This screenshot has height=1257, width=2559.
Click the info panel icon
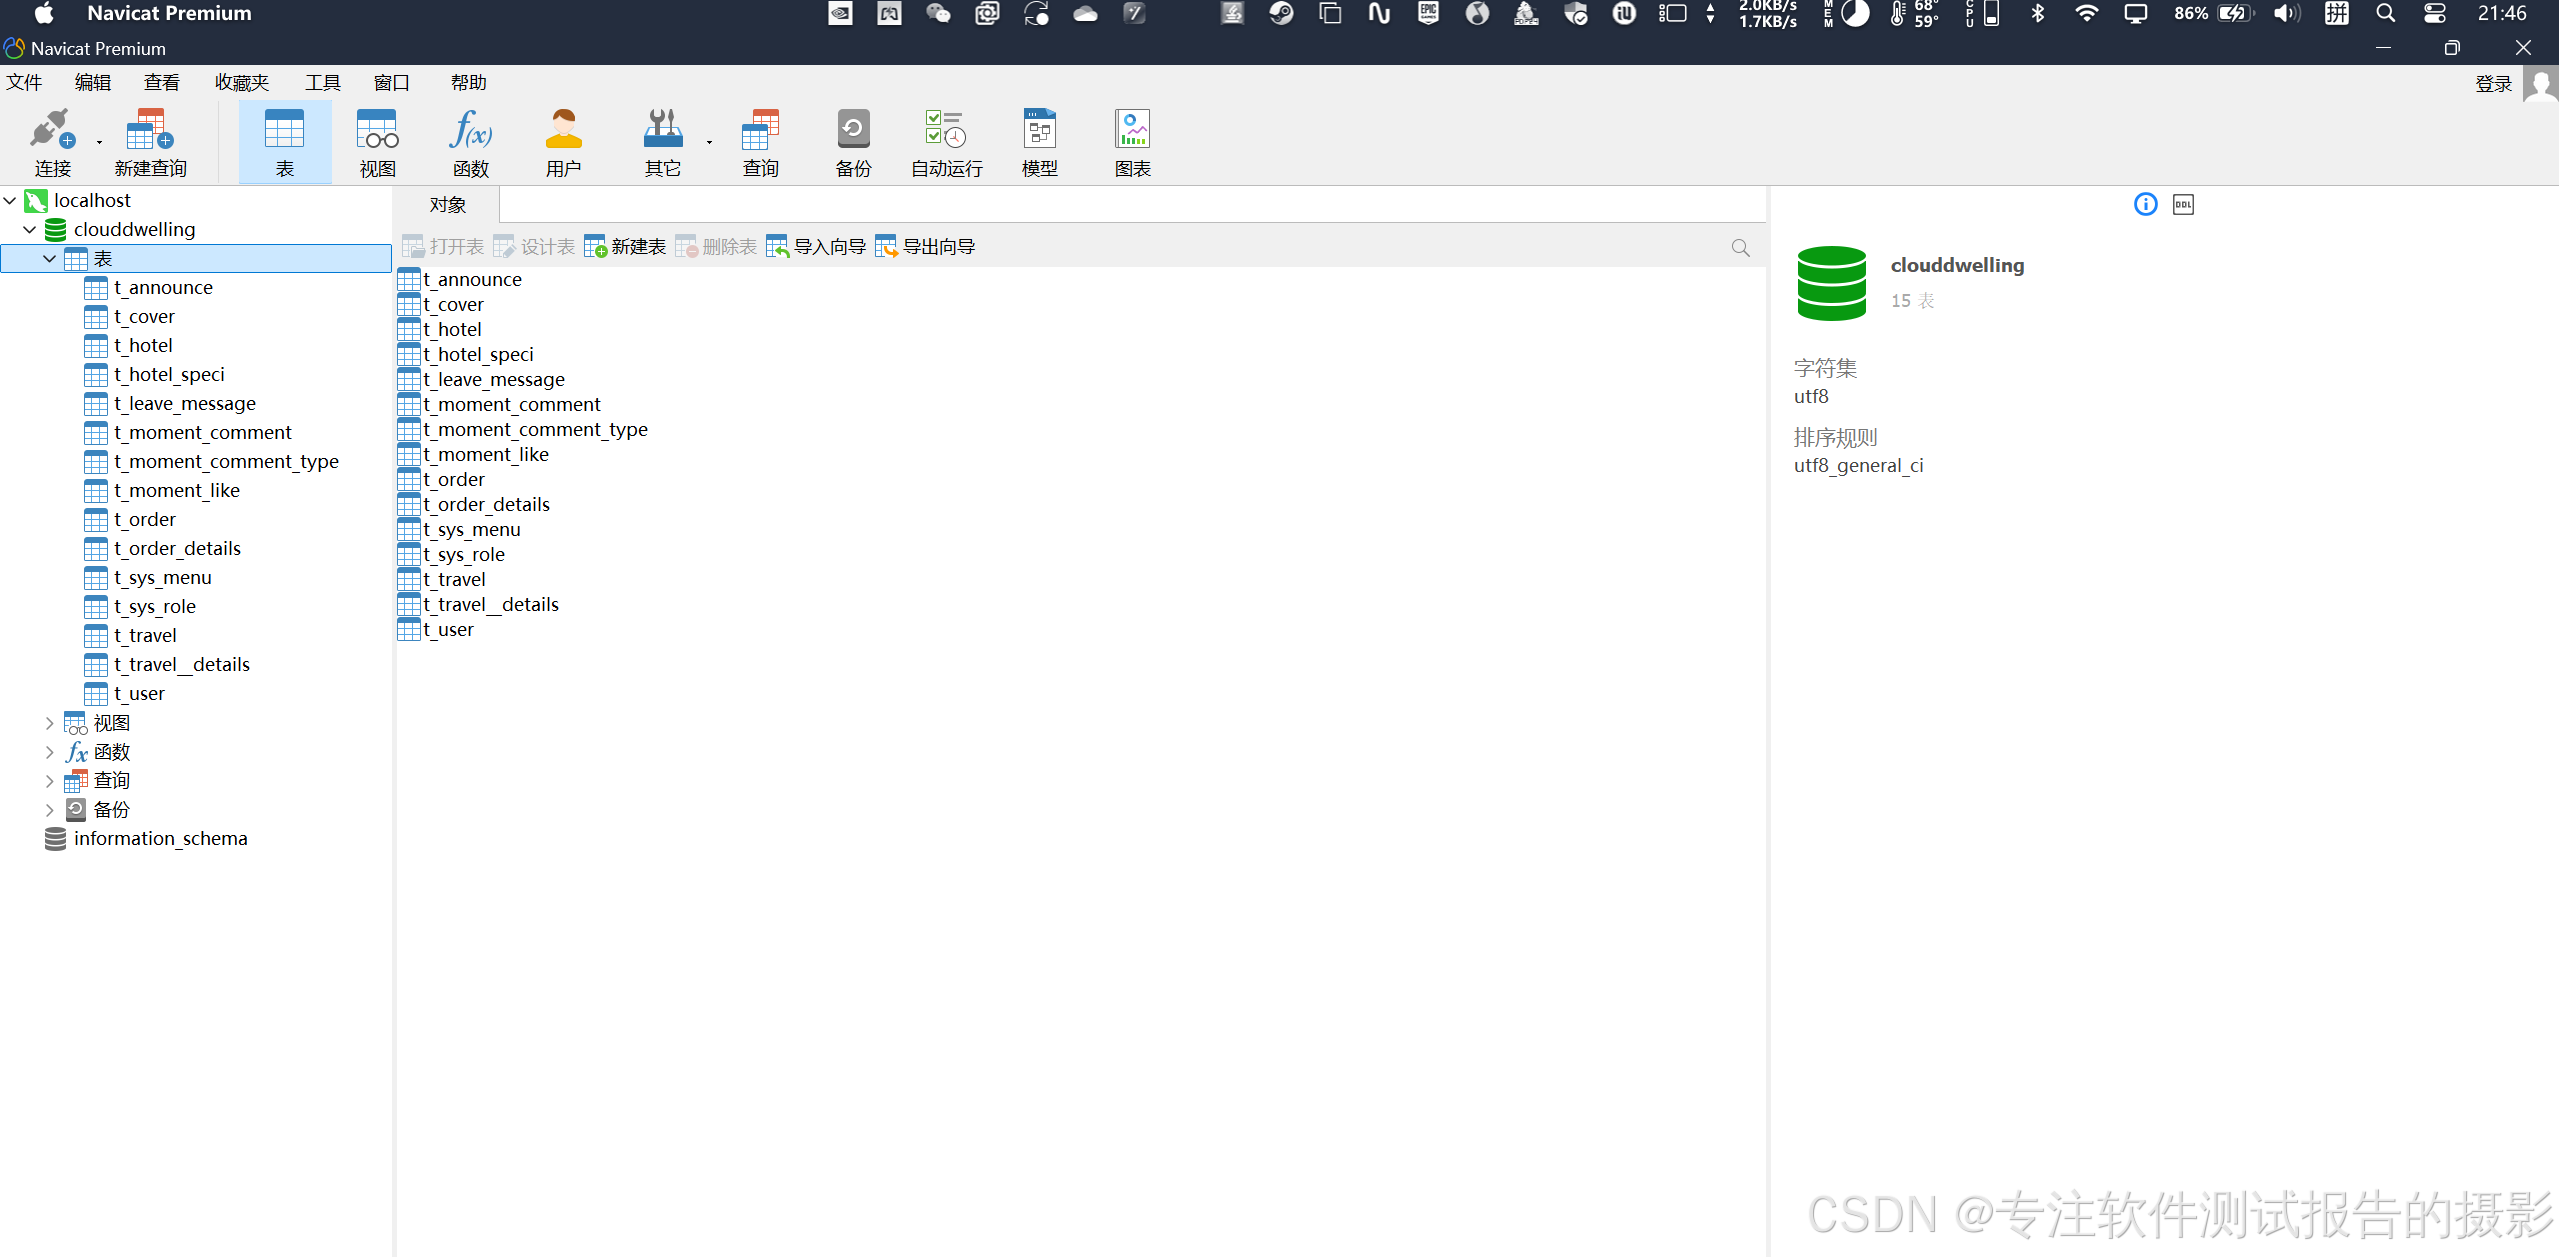pyautogui.click(x=2145, y=205)
